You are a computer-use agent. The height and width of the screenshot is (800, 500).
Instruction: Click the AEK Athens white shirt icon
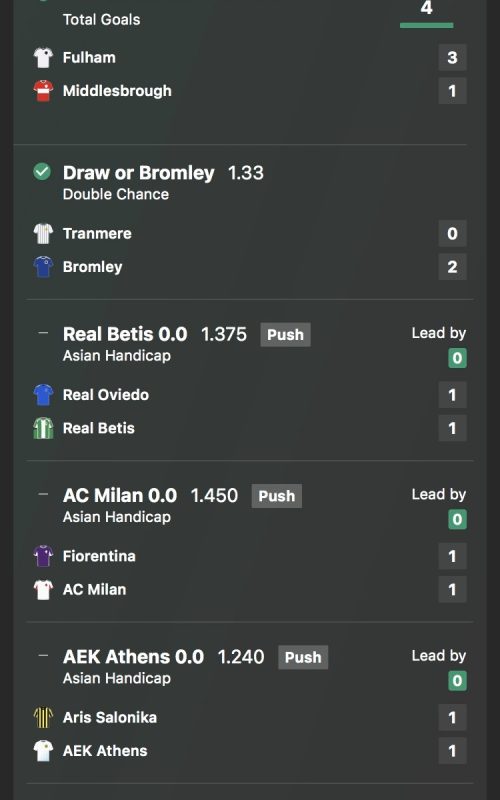tap(43, 751)
